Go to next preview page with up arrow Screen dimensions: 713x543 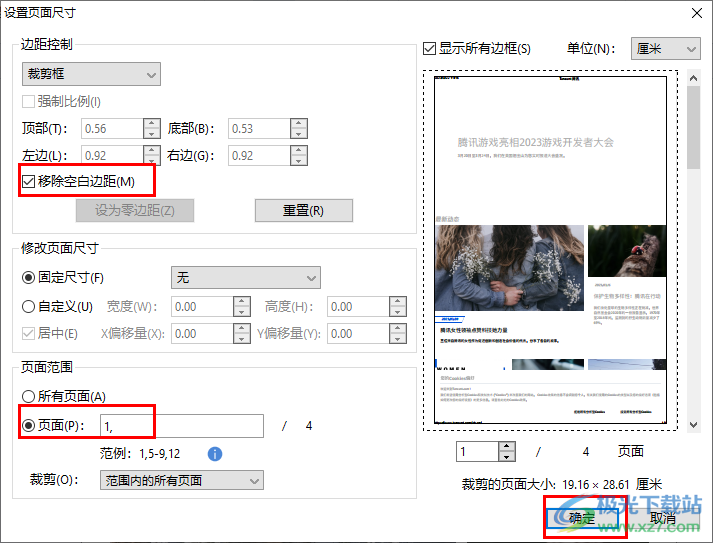click(507, 446)
